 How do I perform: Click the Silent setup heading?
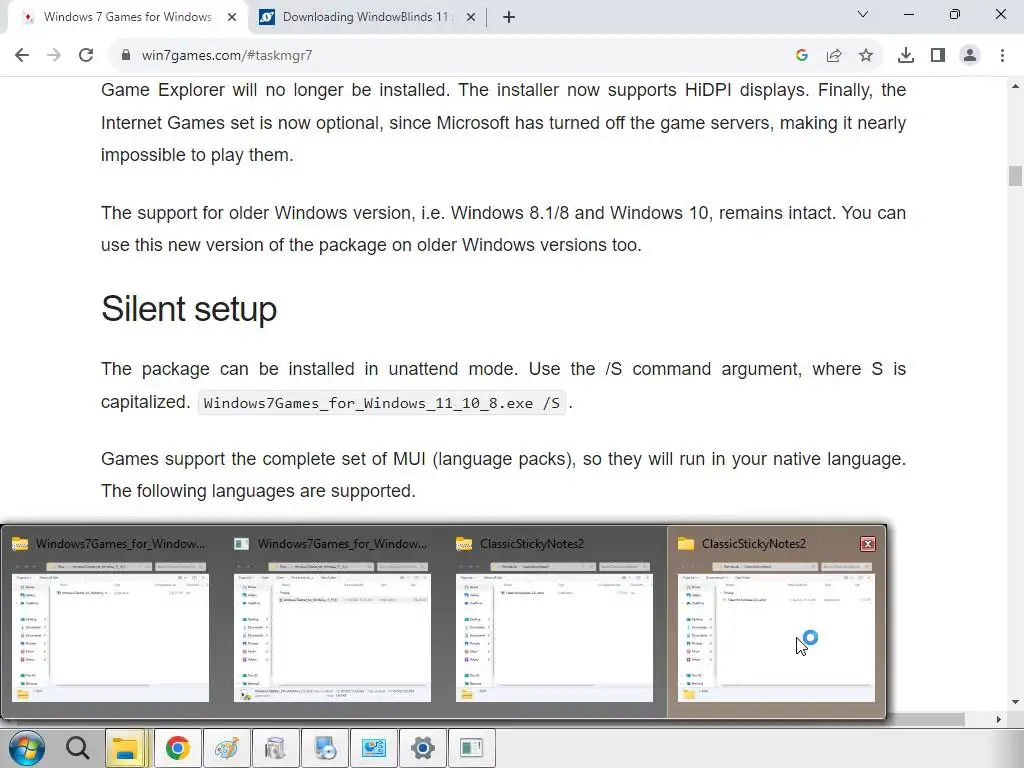click(189, 309)
